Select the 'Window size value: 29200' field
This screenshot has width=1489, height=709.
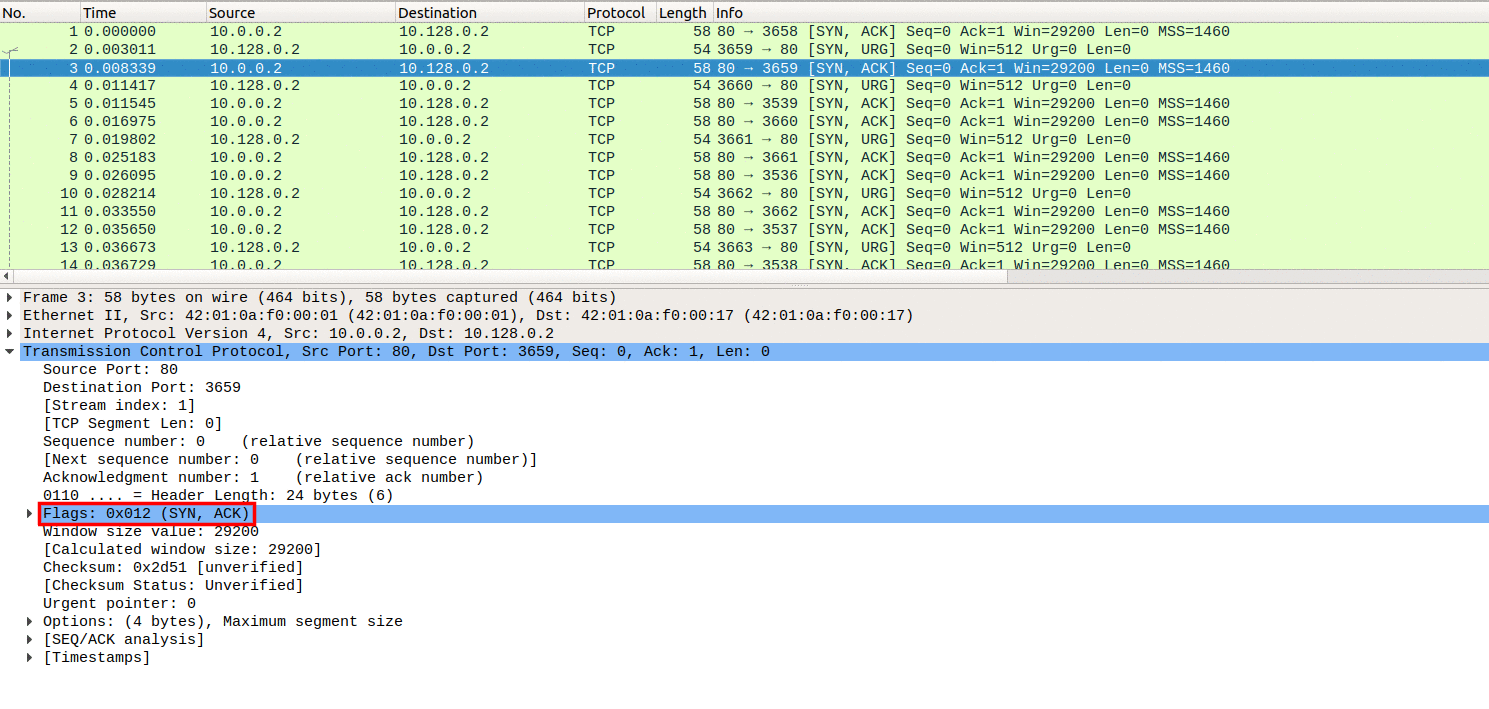[x=150, y=532]
